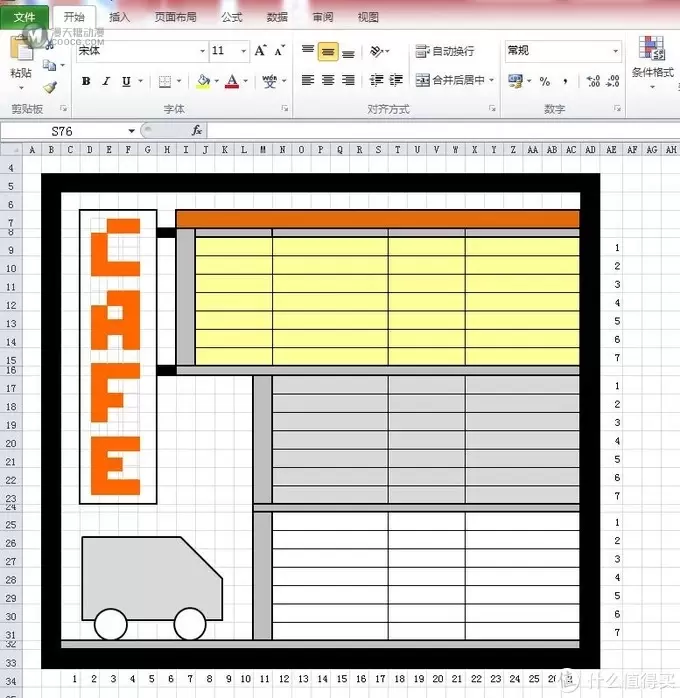
Task: Open the font name dropdown 宋体
Action: (202, 51)
